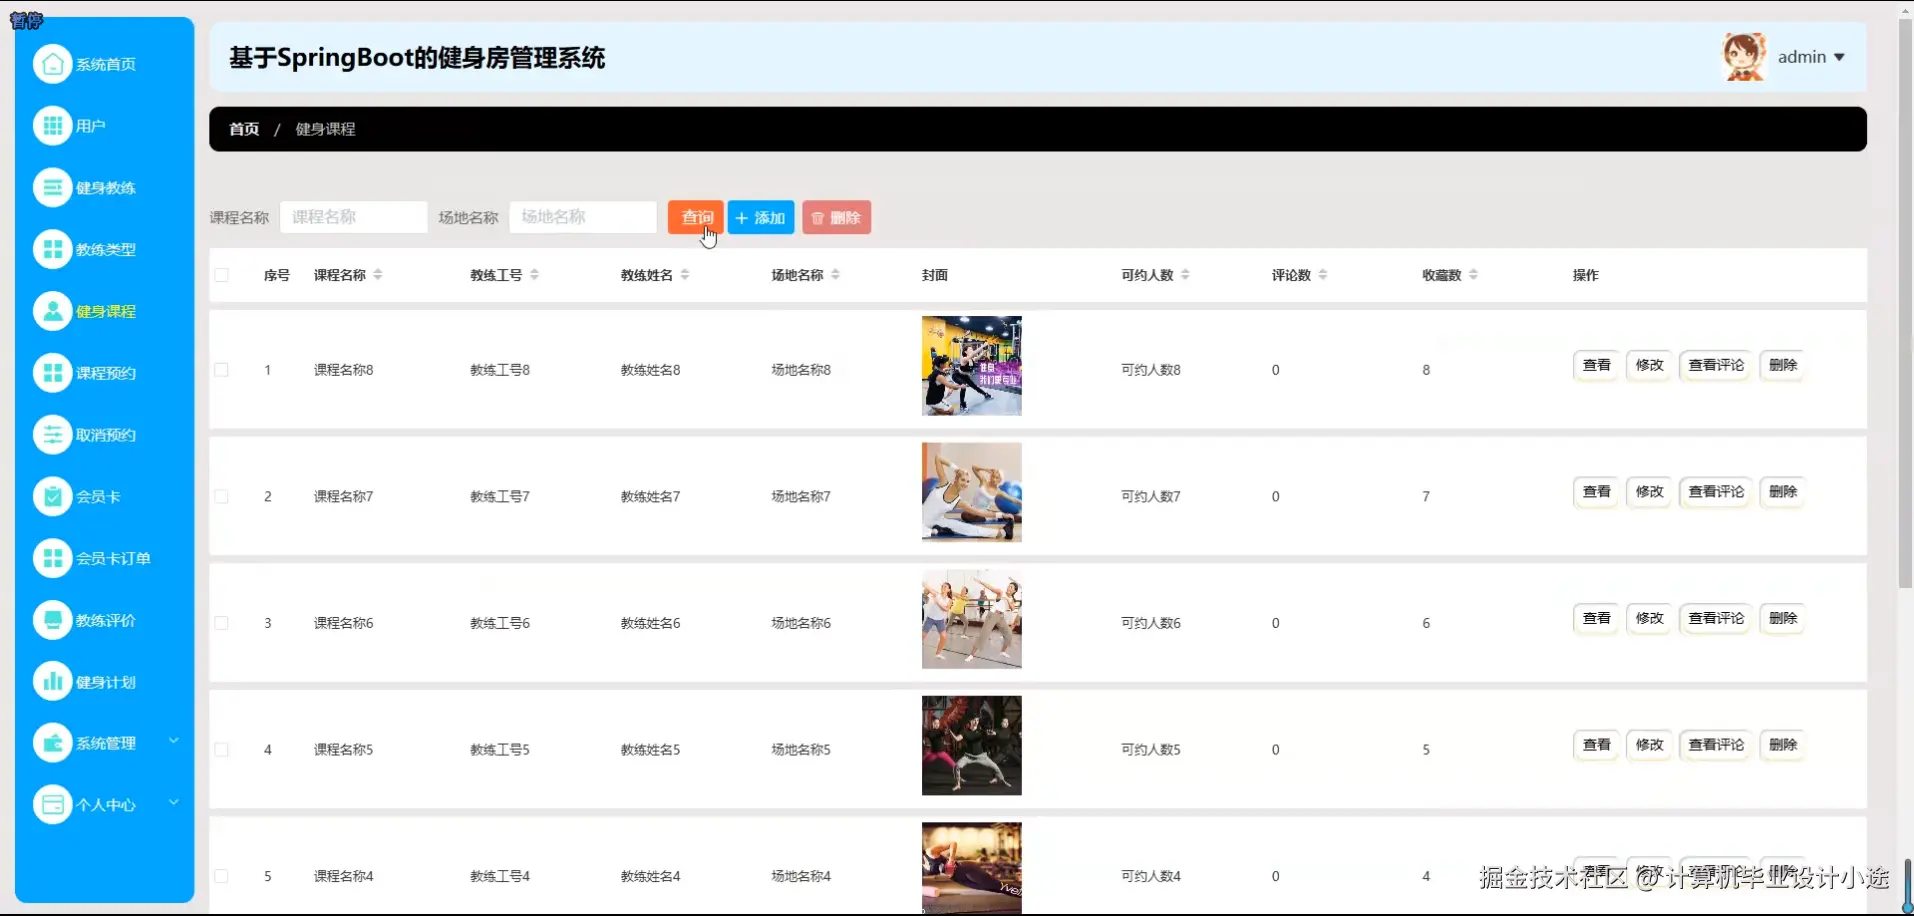Sort by 收藏数 column arrows
Image resolution: width=1914 pixels, height=916 pixels.
point(1473,275)
